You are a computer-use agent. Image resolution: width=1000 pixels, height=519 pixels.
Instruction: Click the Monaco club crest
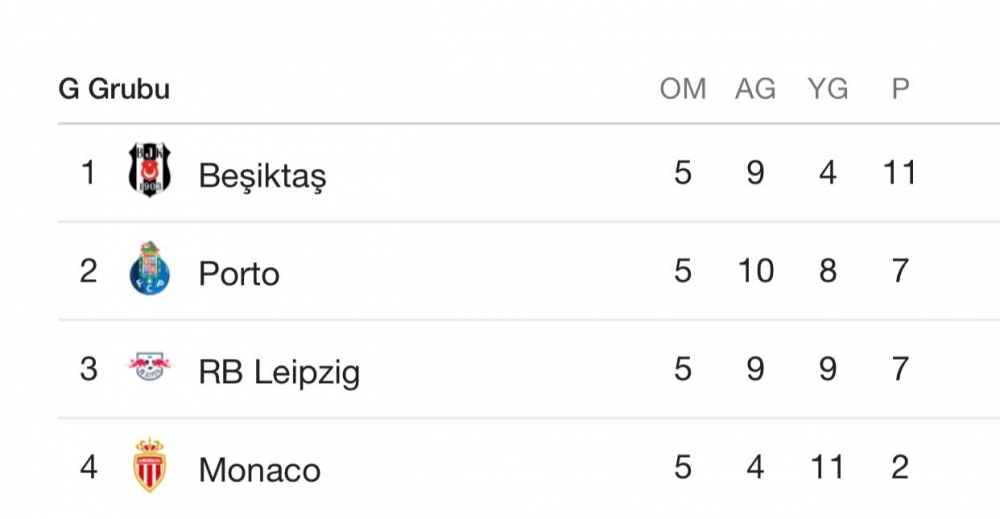150,466
